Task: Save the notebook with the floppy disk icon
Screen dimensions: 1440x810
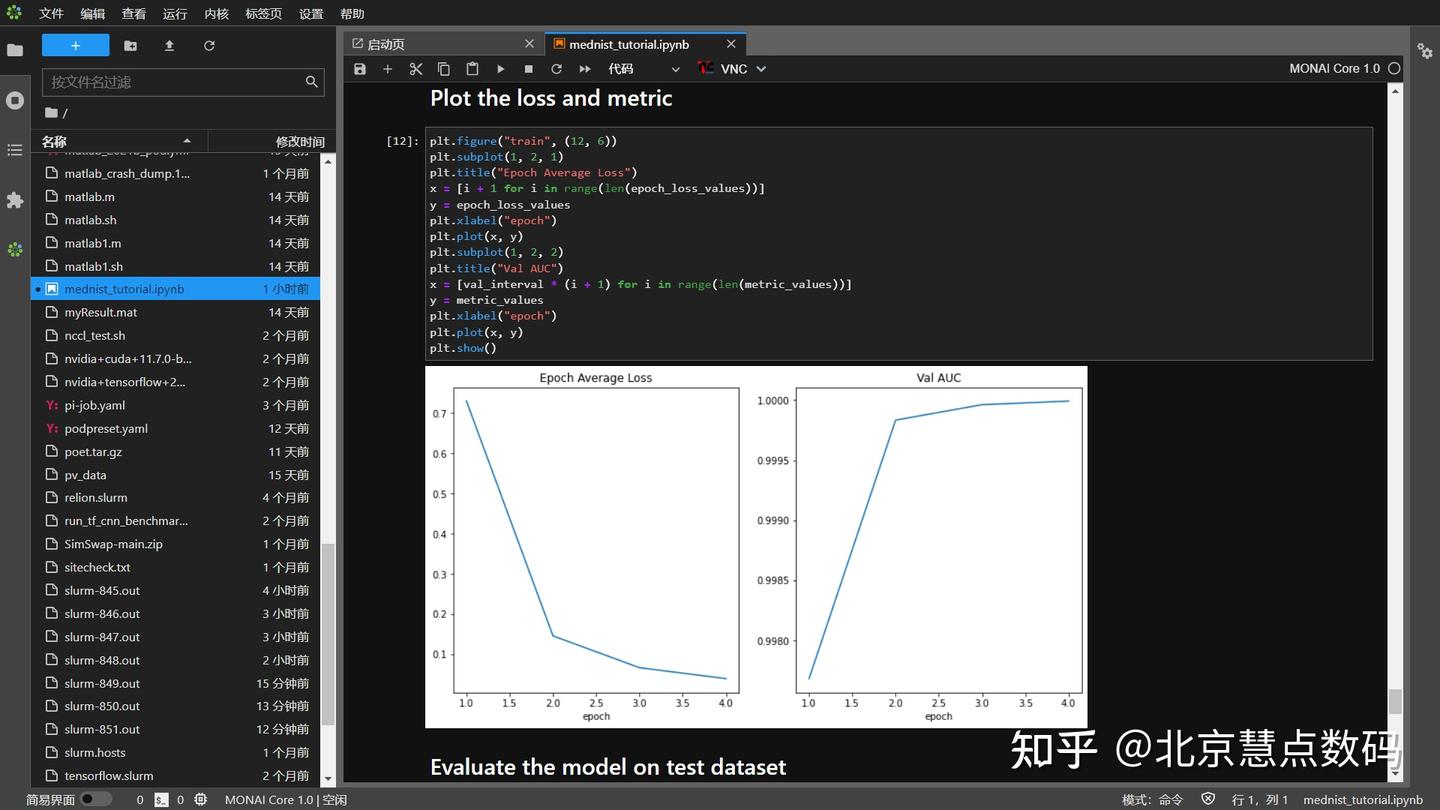Action: (360, 69)
